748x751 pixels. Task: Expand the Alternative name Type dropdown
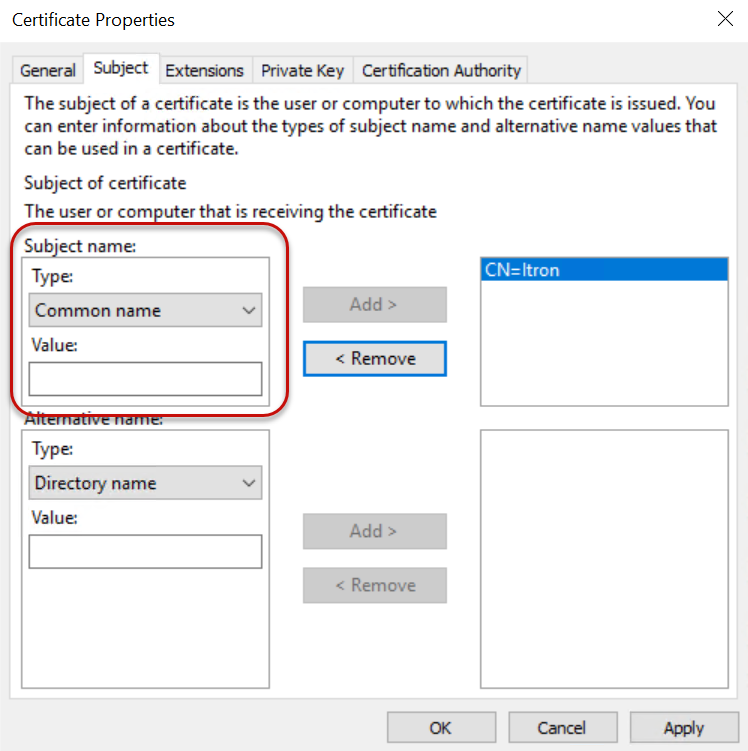click(x=146, y=483)
